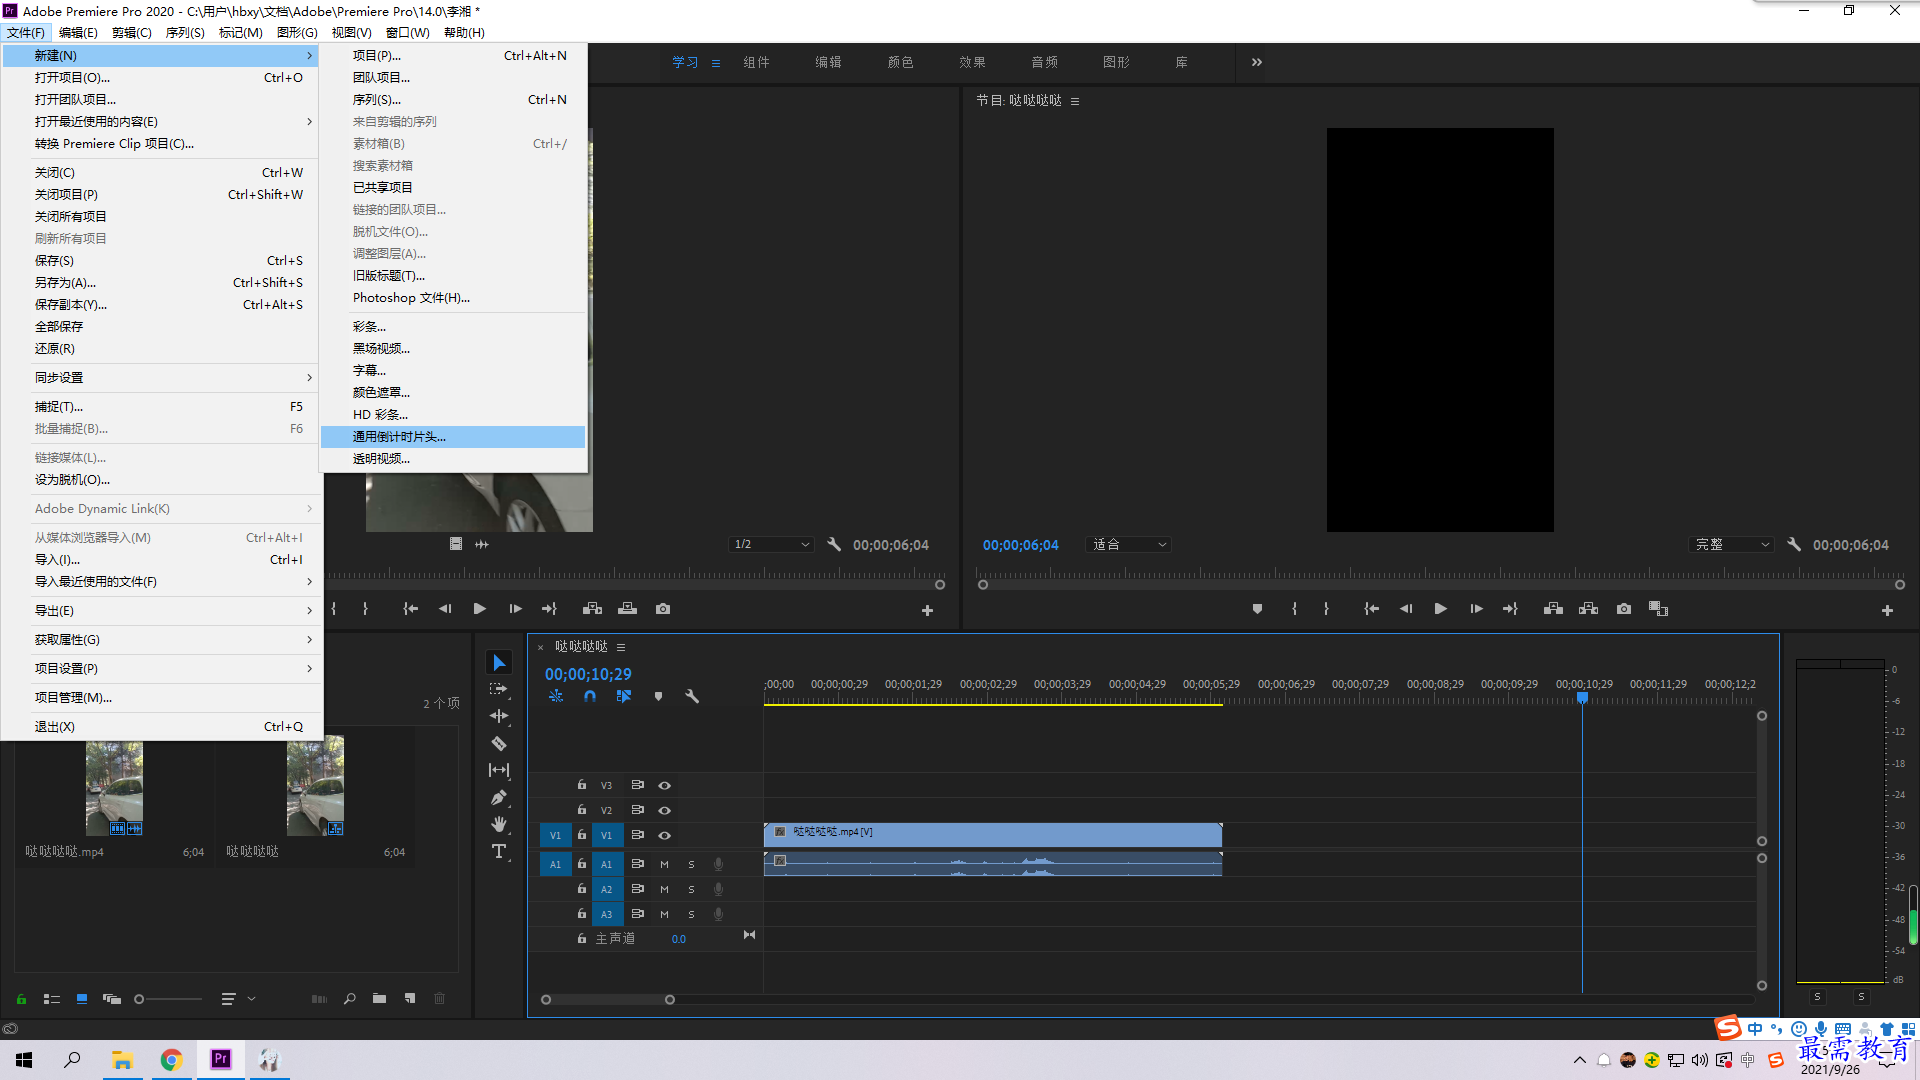Open timeline sequence panel menu
The height and width of the screenshot is (1080, 1920).
(621, 647)
